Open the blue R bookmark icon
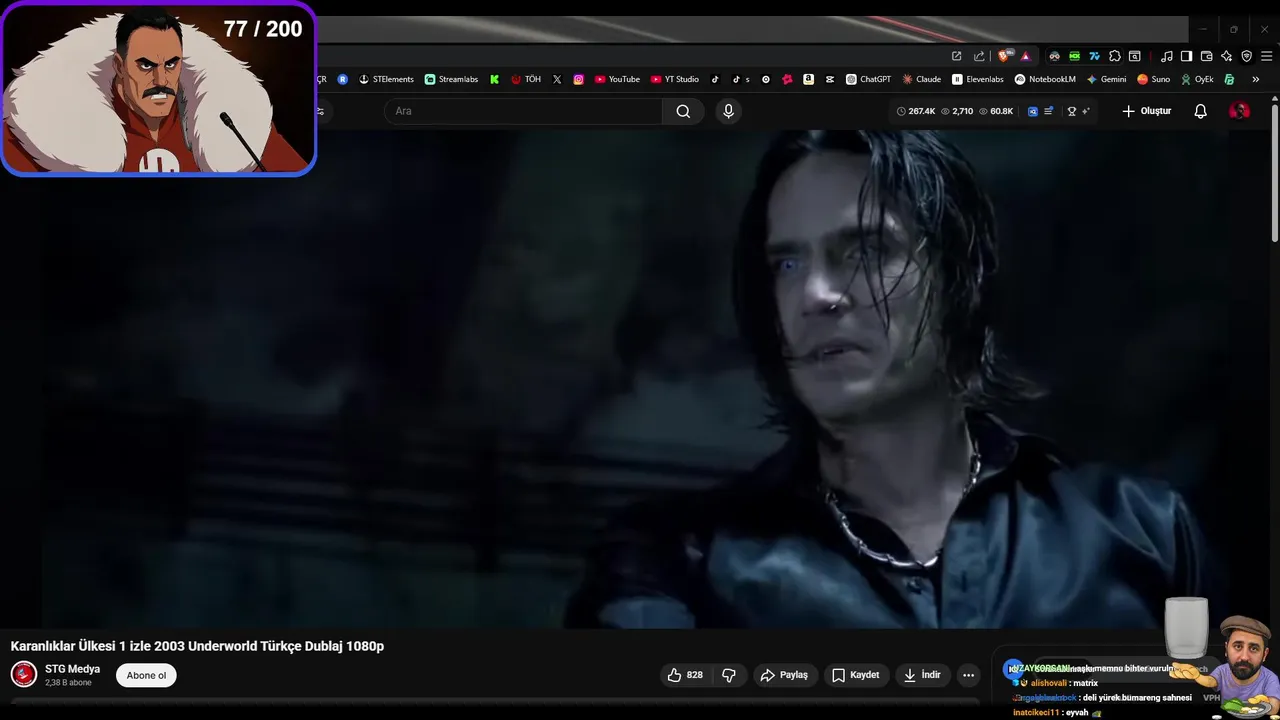The height and width of the screenshot is (720, 1280). pyautogui.click(x=342, y=79)
